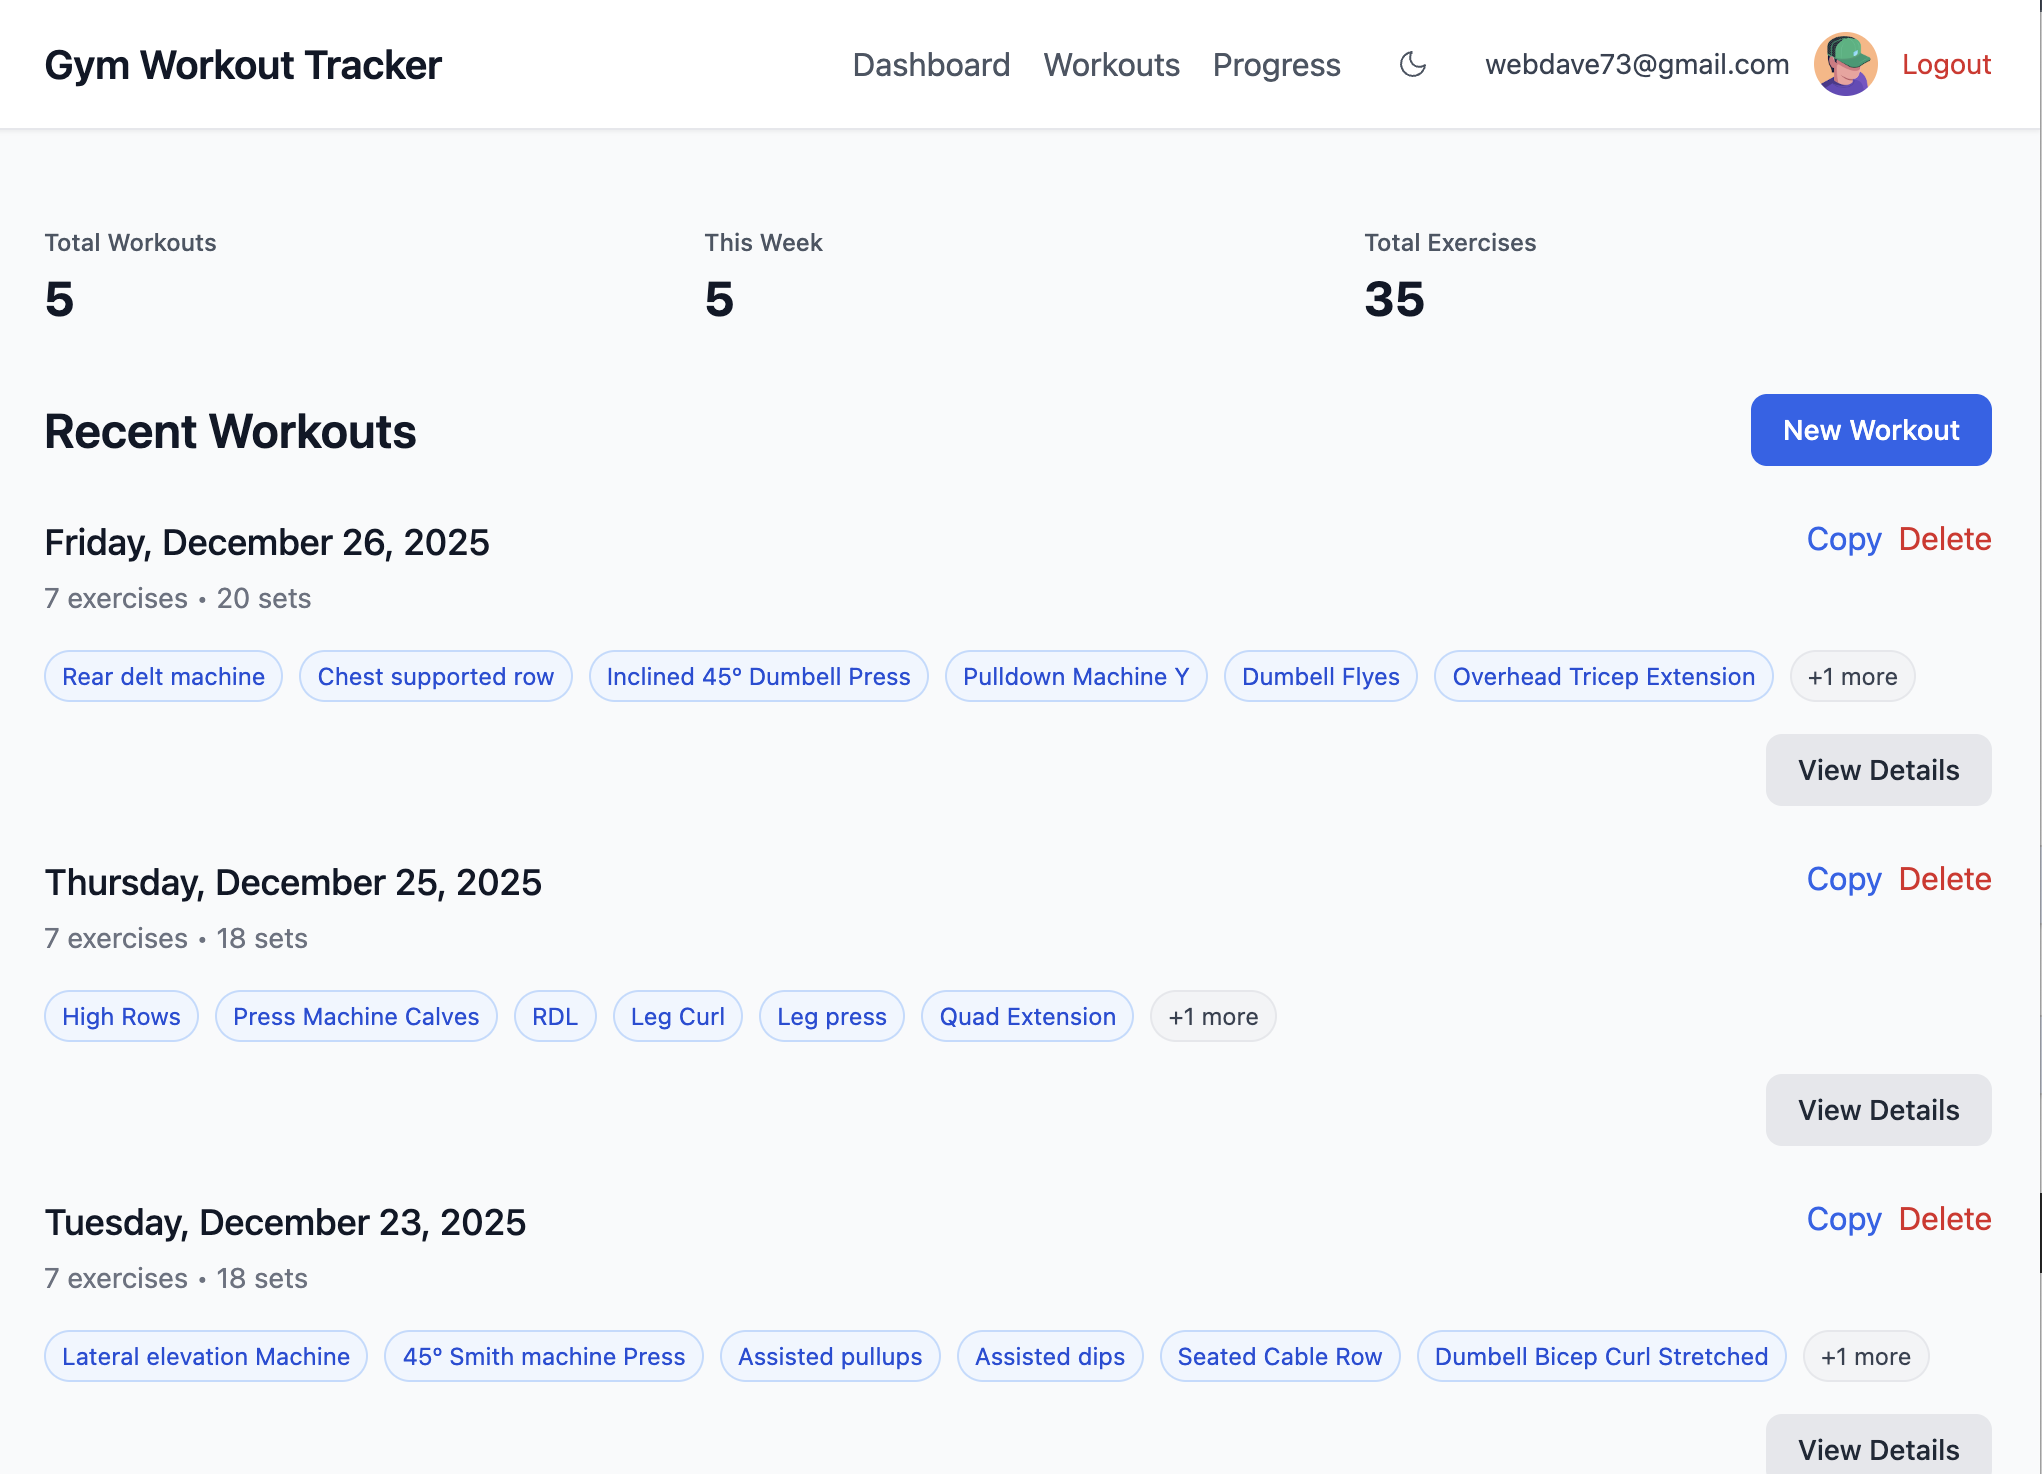The height and width of the screenshot is (1474, 2042).
Task: Select the Dumbell Flyes tag
Action: point(1320,677)
